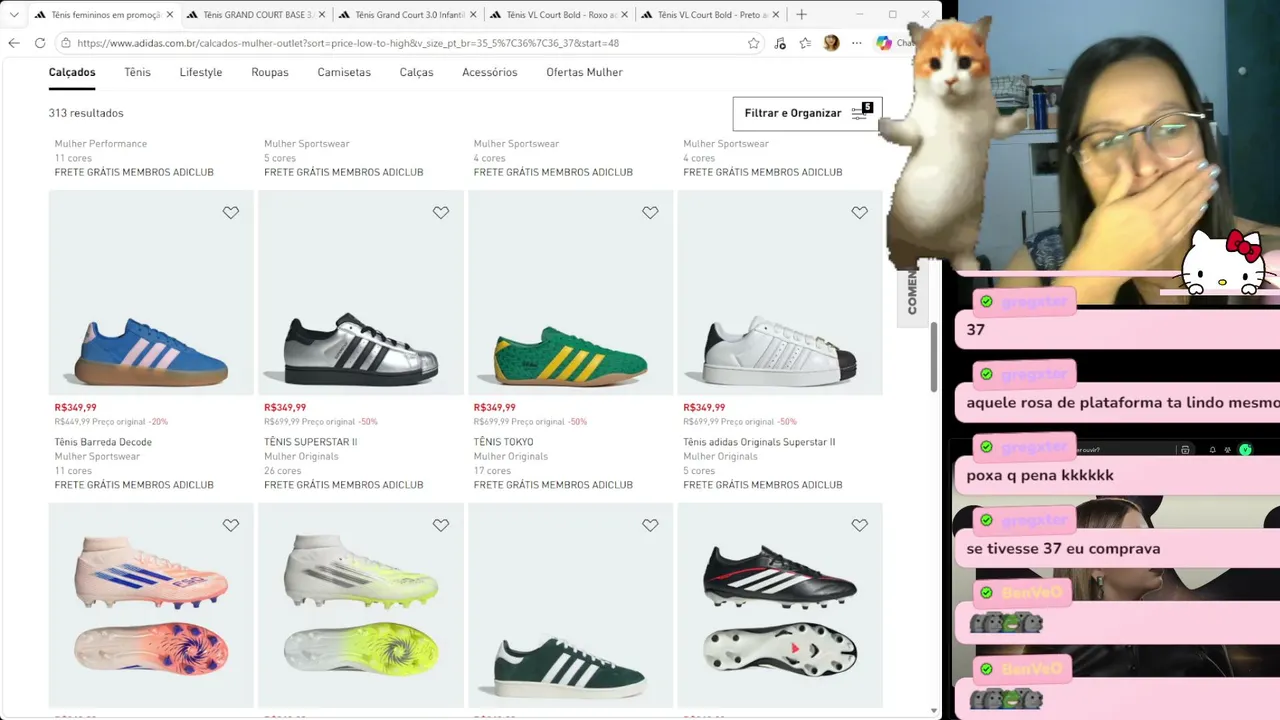Screen dimensions: 1280x720
Task: Click chat message 'aquele rosa de plataforma ta lindo mesmo'
Action: (x=1122, y=403)
